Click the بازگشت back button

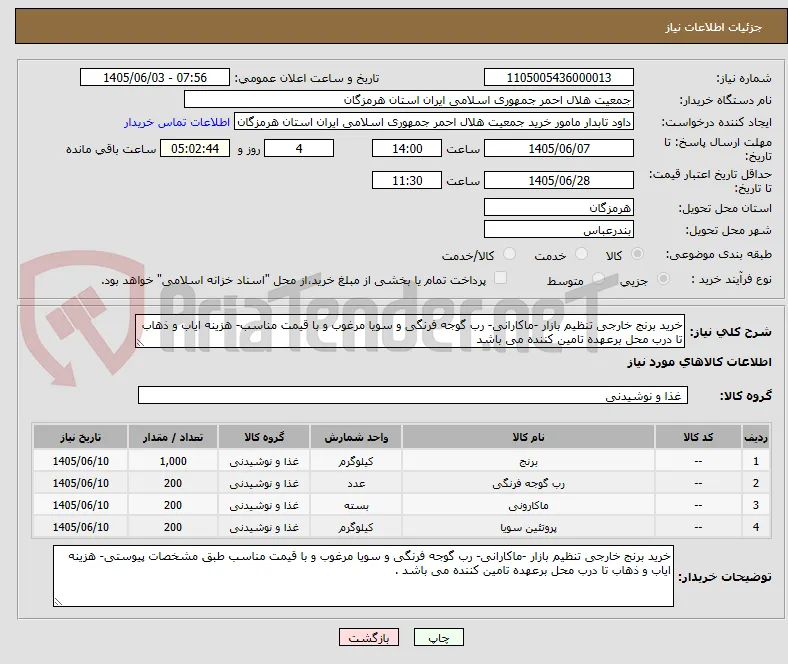(369, 637)
